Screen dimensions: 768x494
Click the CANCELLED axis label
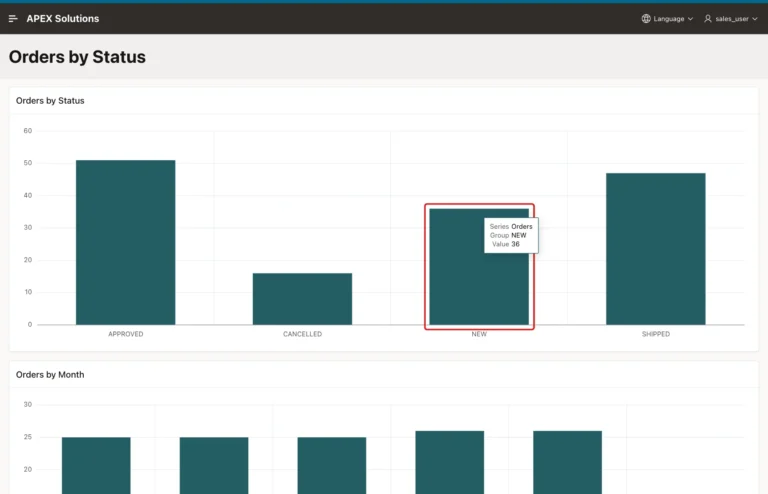coord(302,334)
